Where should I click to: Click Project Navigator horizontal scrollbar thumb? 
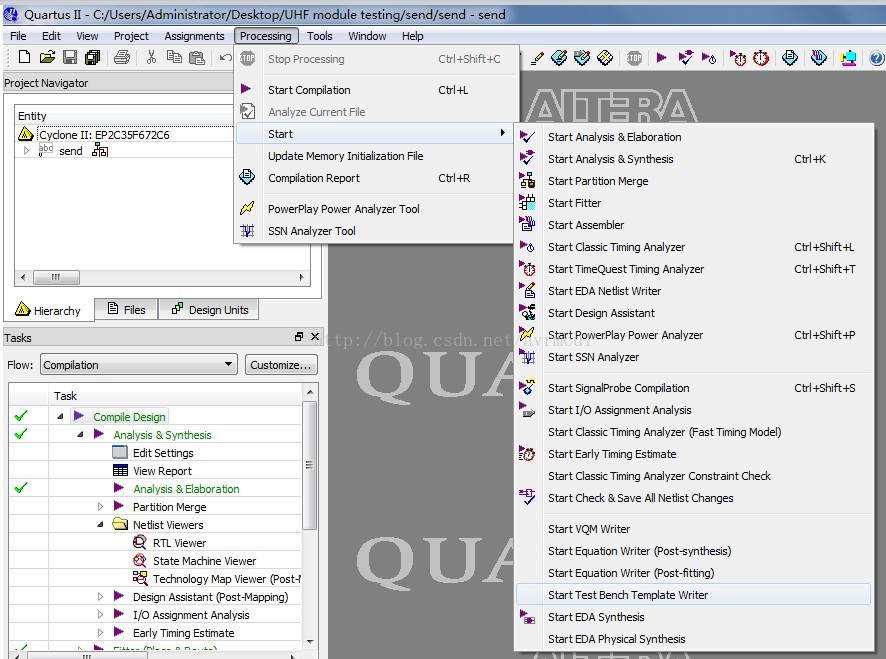pos(56,278)
